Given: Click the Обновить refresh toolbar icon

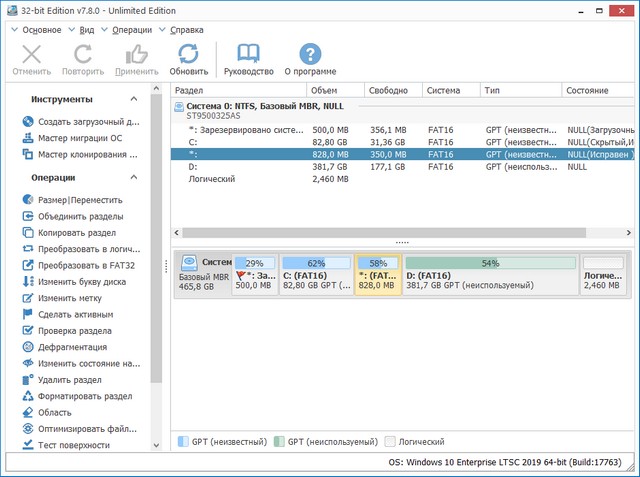Looking at the screenshot, I should (x=188, y=54).
